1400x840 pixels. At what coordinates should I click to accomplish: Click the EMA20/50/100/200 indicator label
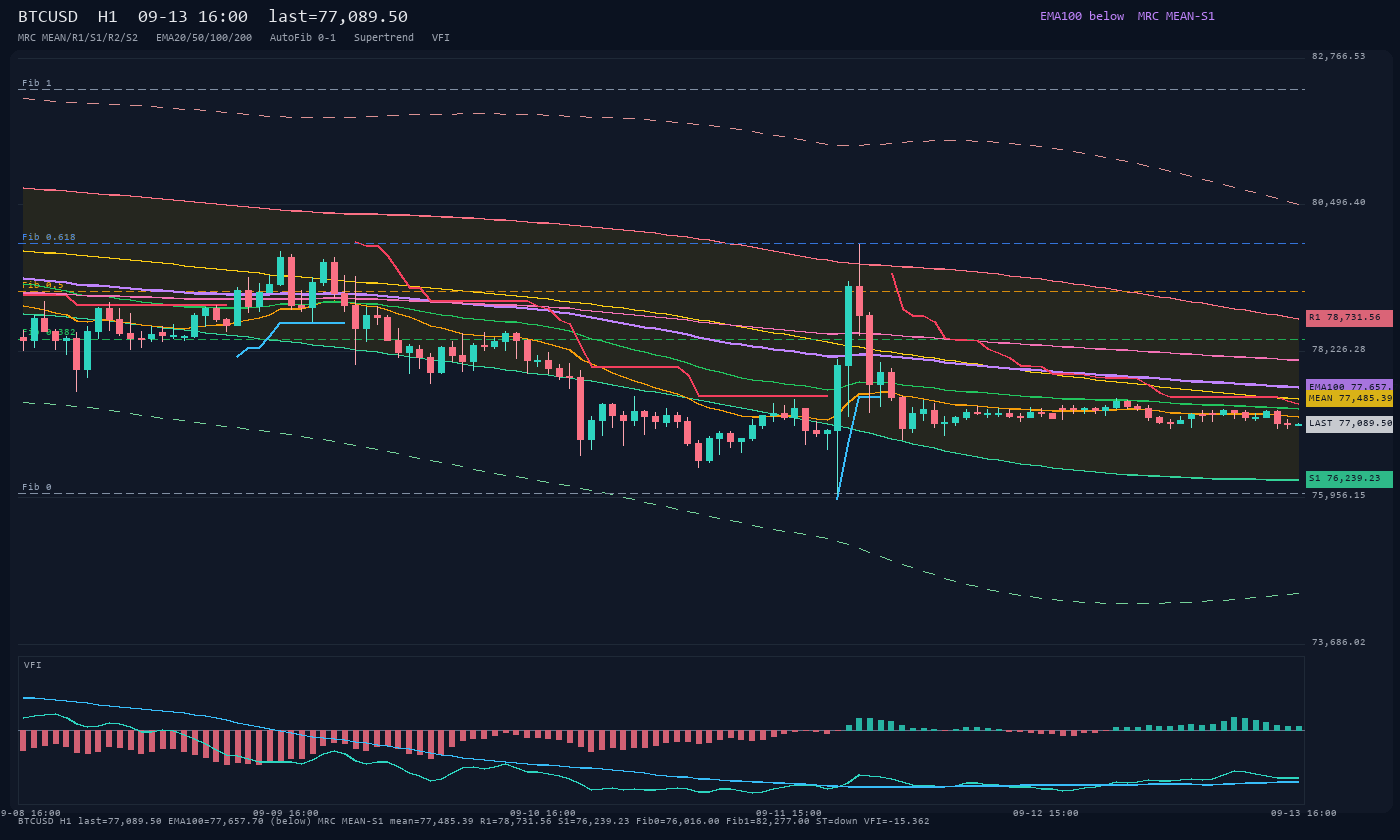pyautogui.click(x=204, y=38)
